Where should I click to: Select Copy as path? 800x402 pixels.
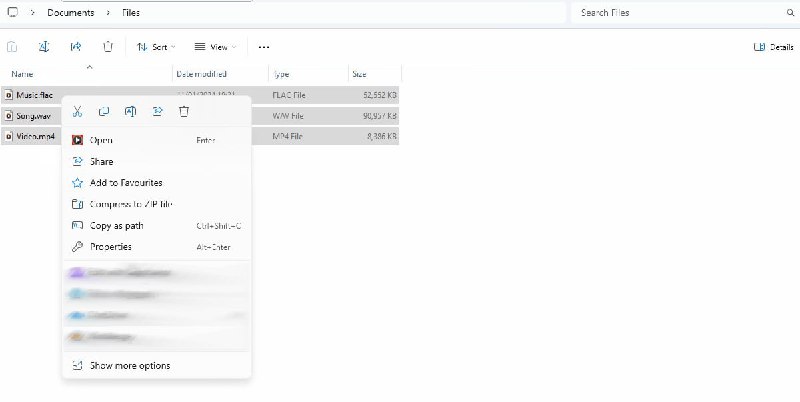coord(117,226)
